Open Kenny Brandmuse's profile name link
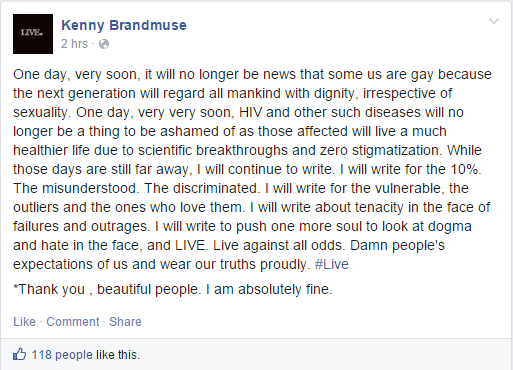This screenshot has width=513, height=370. tap(124, 25)
